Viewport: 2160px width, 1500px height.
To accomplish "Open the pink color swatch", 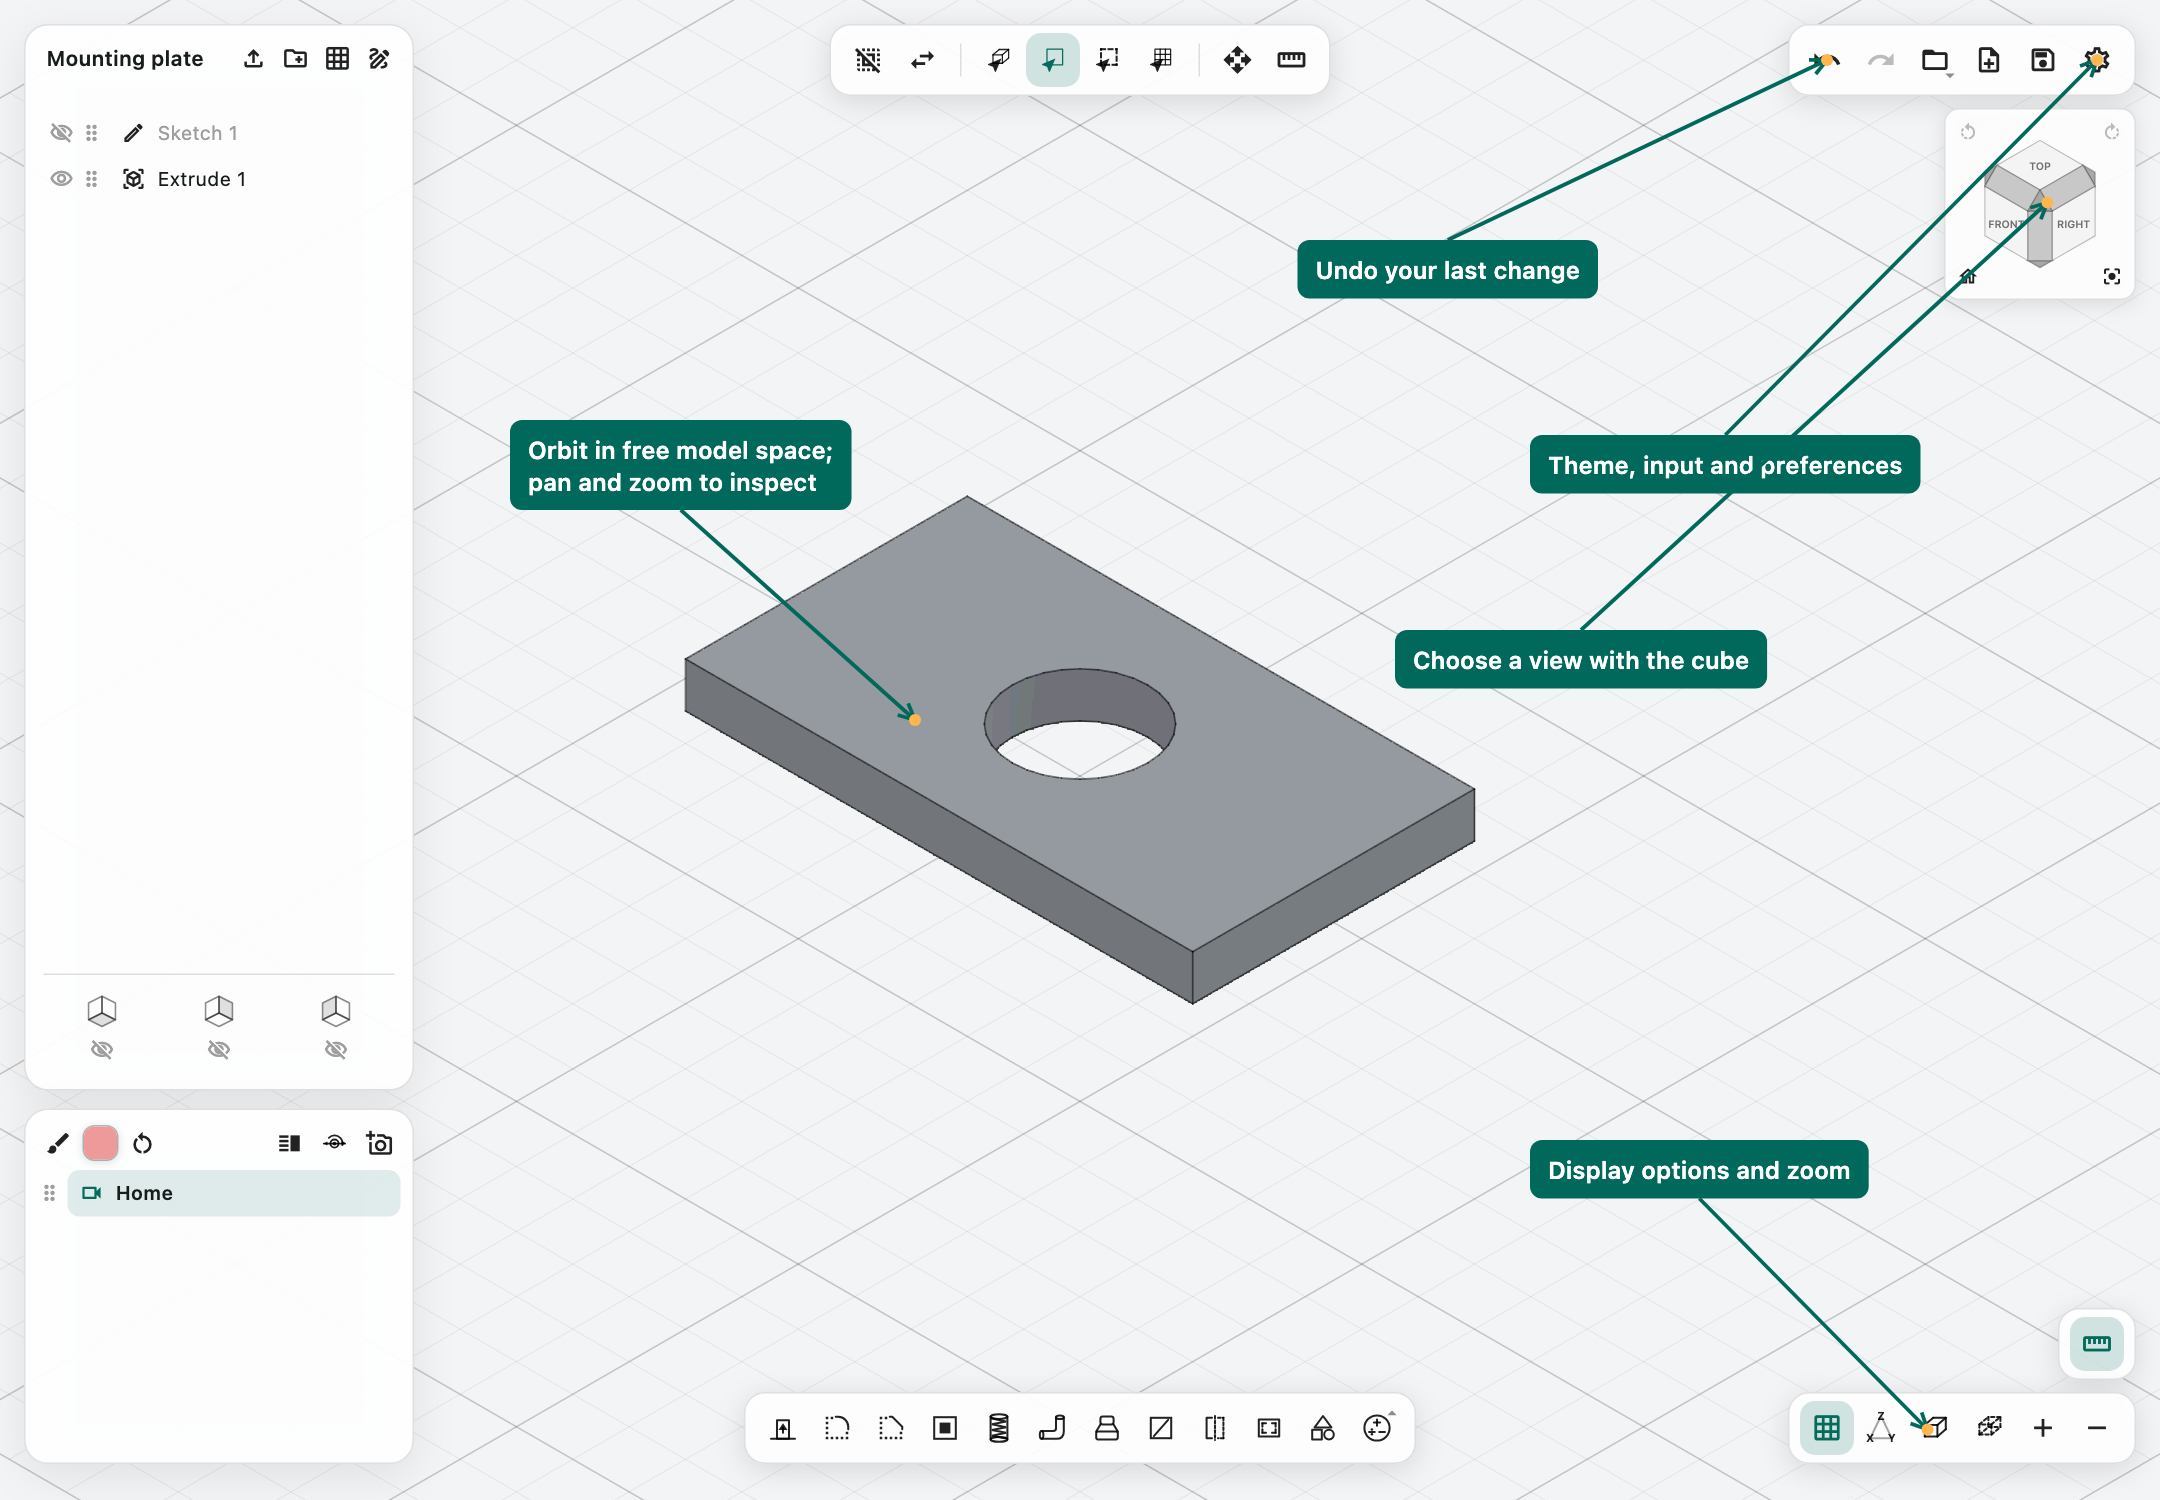I will tap(100, 1143).
